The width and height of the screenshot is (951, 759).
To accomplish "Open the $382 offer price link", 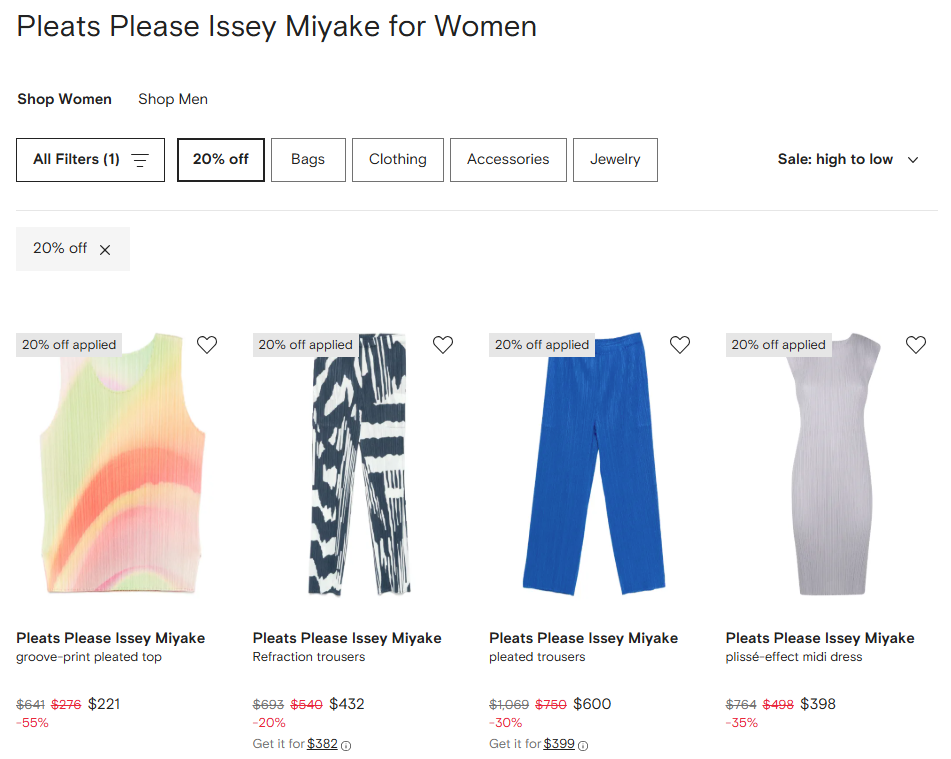I will point(322,744).
